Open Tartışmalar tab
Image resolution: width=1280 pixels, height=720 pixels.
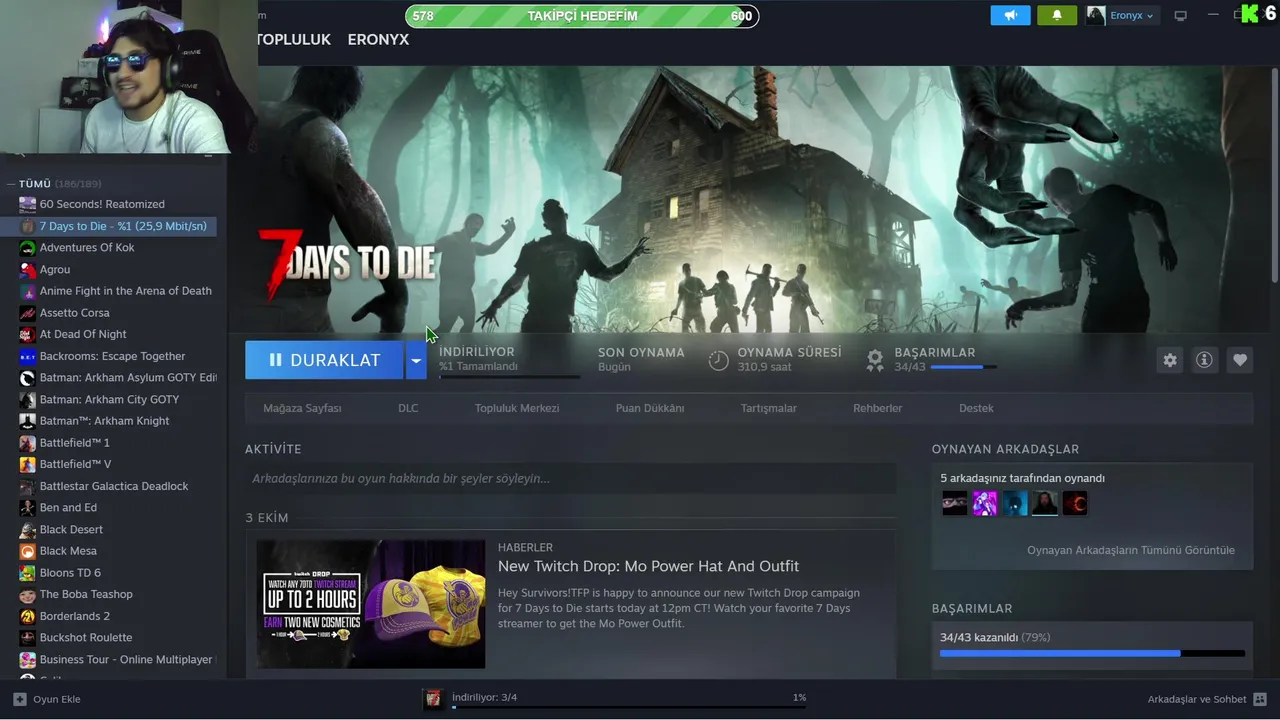coord(769,408)
